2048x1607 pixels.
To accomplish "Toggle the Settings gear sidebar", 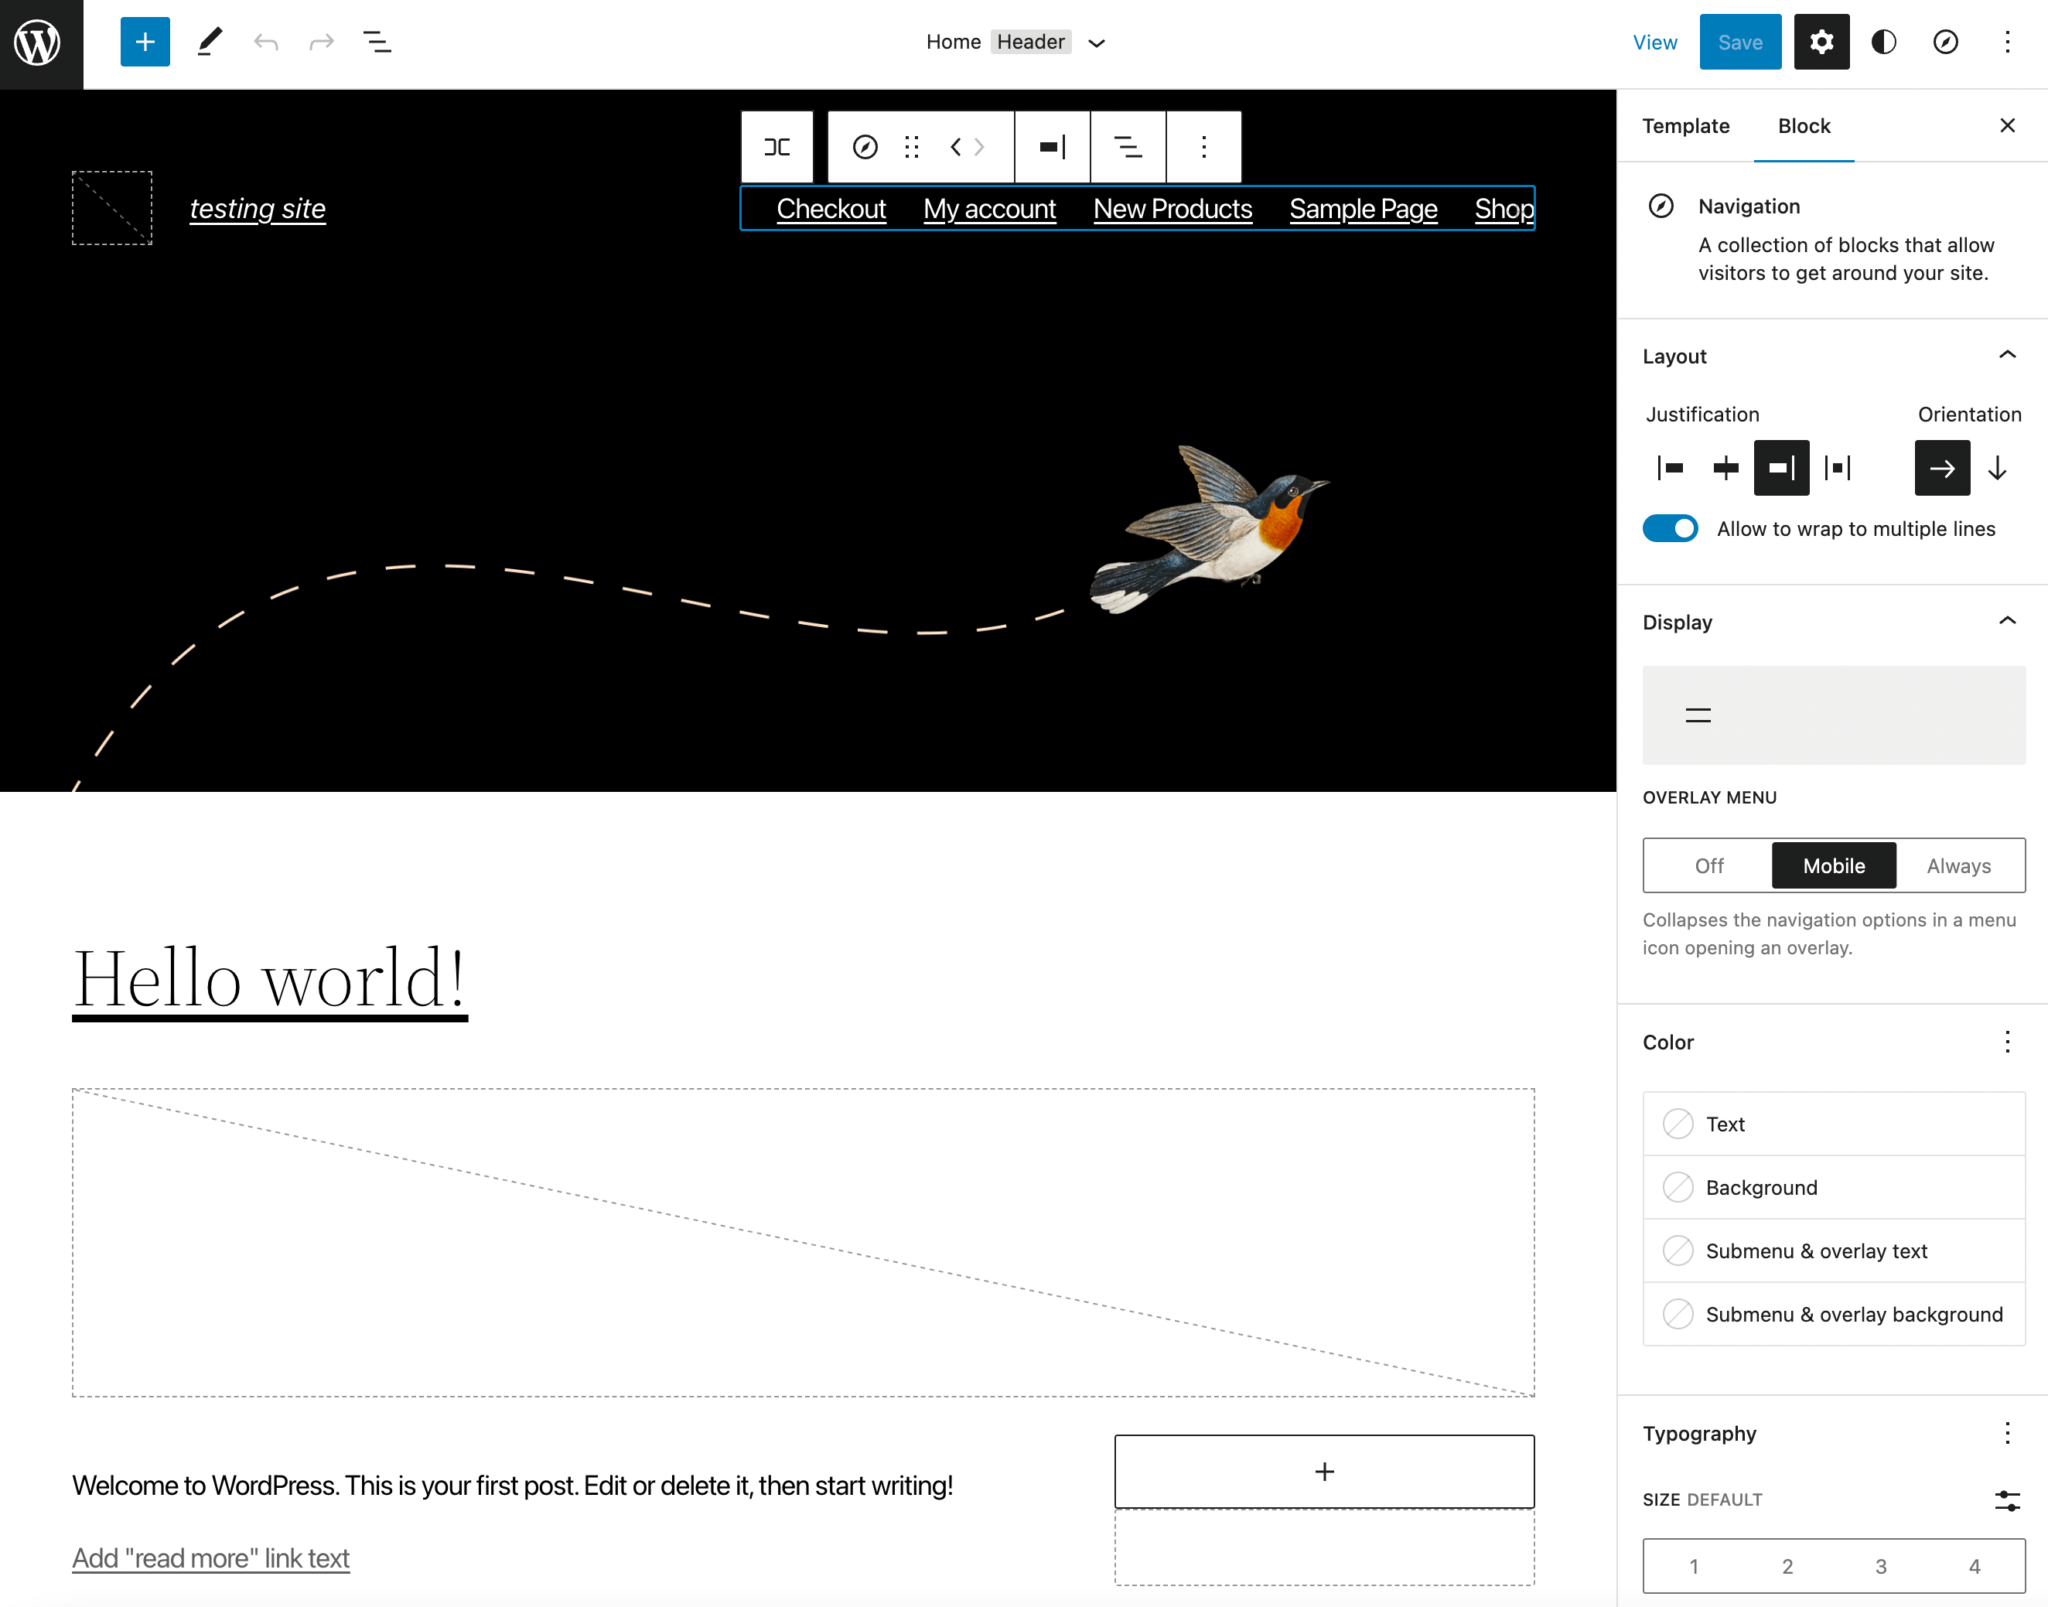I will tap(1821, 42).
